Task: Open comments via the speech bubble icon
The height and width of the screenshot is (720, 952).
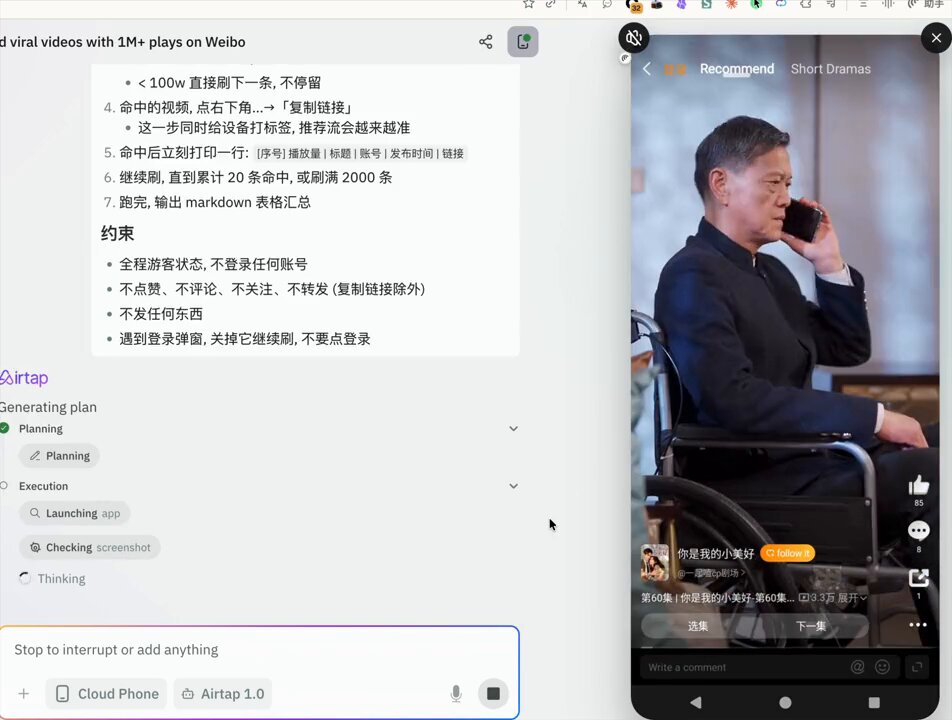Action: [919, 531]
